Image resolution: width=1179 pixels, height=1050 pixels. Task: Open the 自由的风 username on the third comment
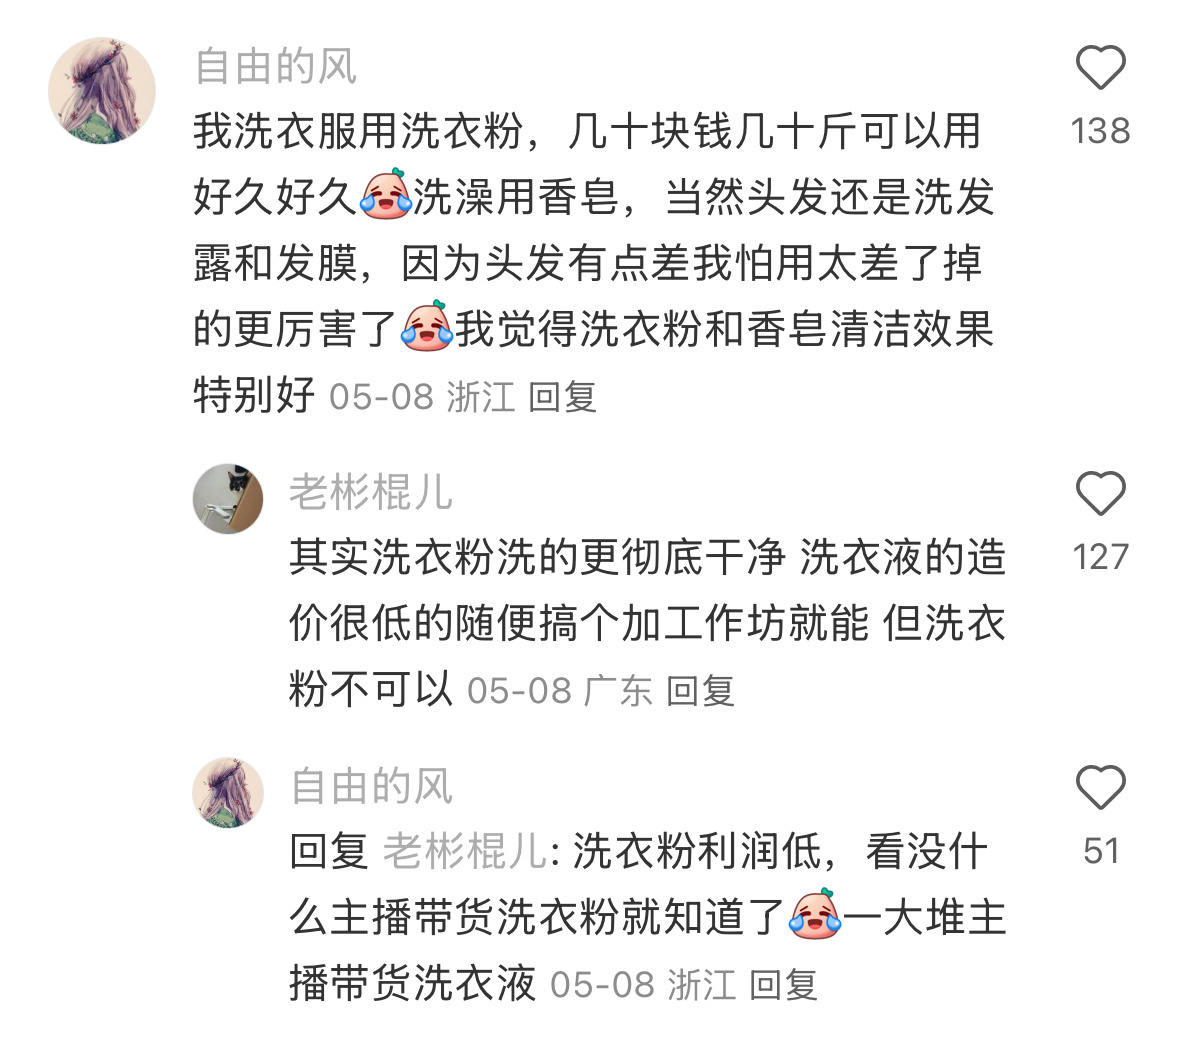pos(371,787)
